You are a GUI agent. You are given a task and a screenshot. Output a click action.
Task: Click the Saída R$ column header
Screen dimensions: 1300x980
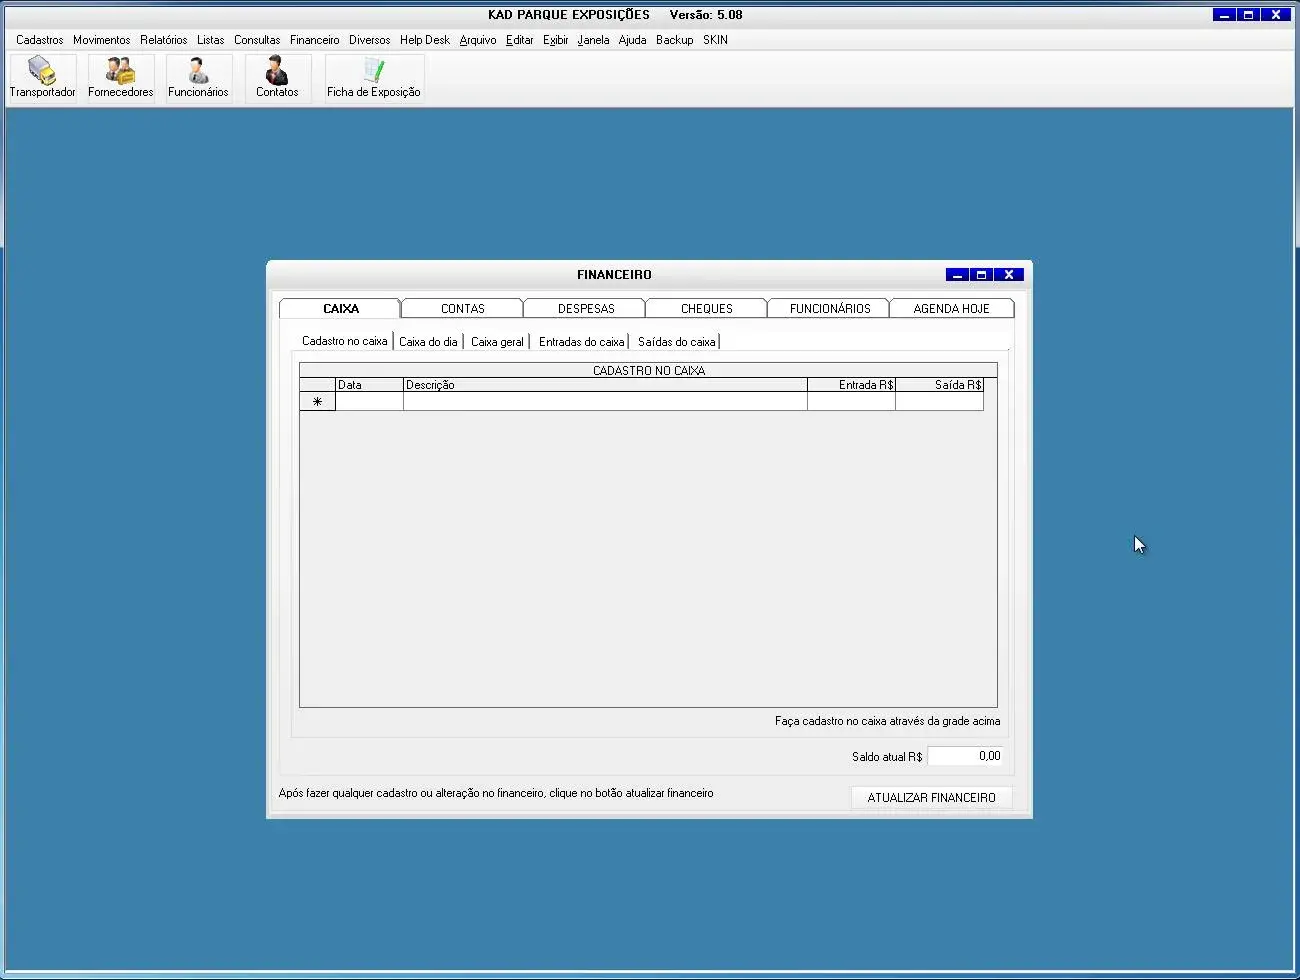(x=939, y=384)
